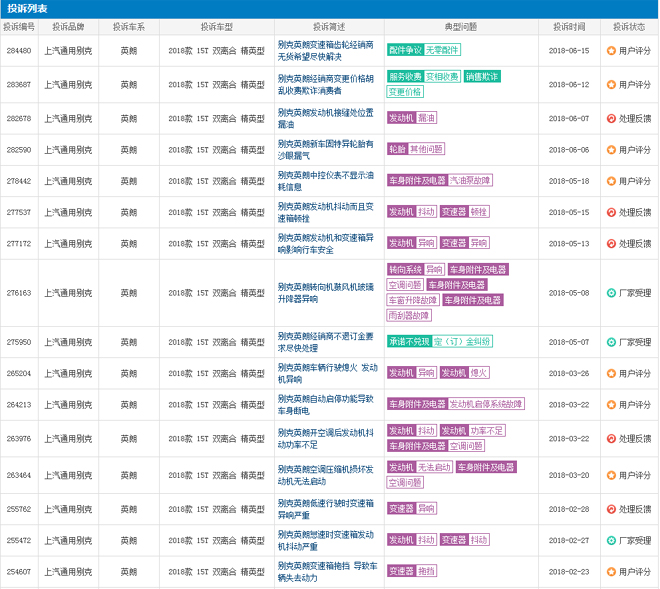Click the status icon in row 278442
The height and width of the screenshot is (589, 660).
611,181
